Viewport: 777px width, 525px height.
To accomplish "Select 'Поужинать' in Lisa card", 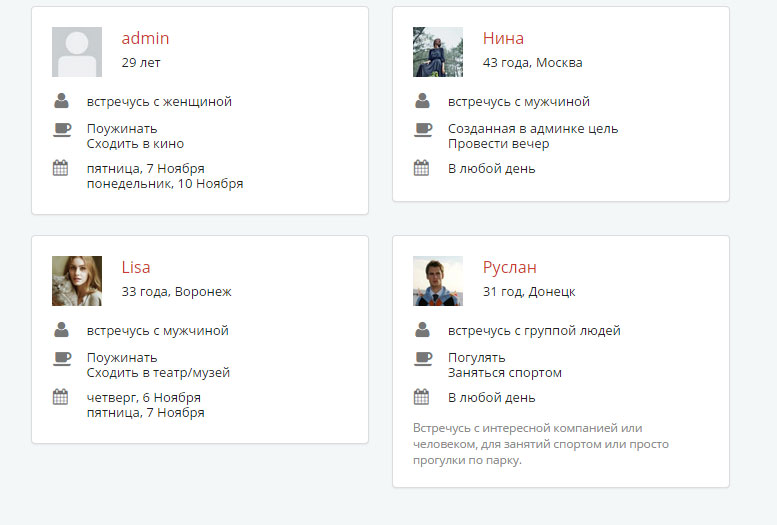I will 122,358.
